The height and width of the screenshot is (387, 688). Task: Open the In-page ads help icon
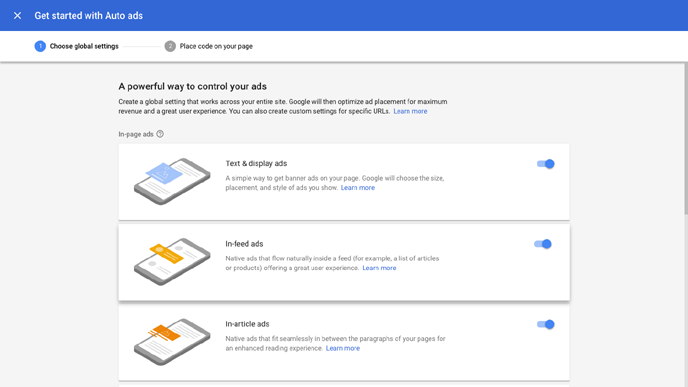160,134
